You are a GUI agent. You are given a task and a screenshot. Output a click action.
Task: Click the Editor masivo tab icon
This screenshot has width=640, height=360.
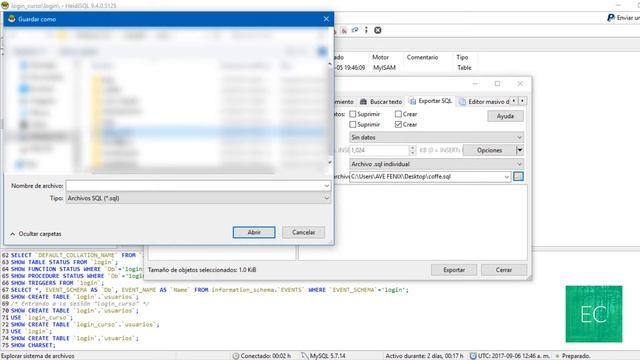point(462,102)
